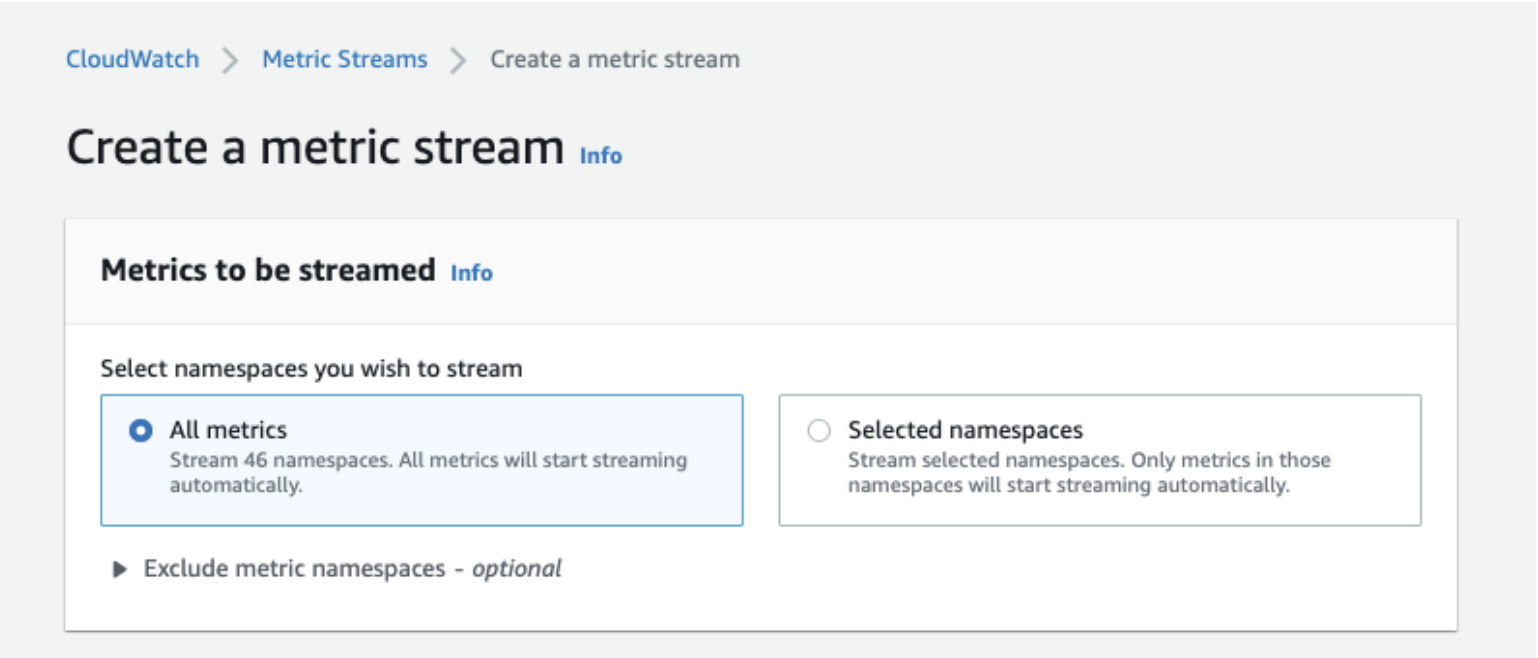Open Info link beside 'Metrics to be streamed'
Image resolution: width=1538 pixels, height=658 pixels.
[x=471, y=273]
